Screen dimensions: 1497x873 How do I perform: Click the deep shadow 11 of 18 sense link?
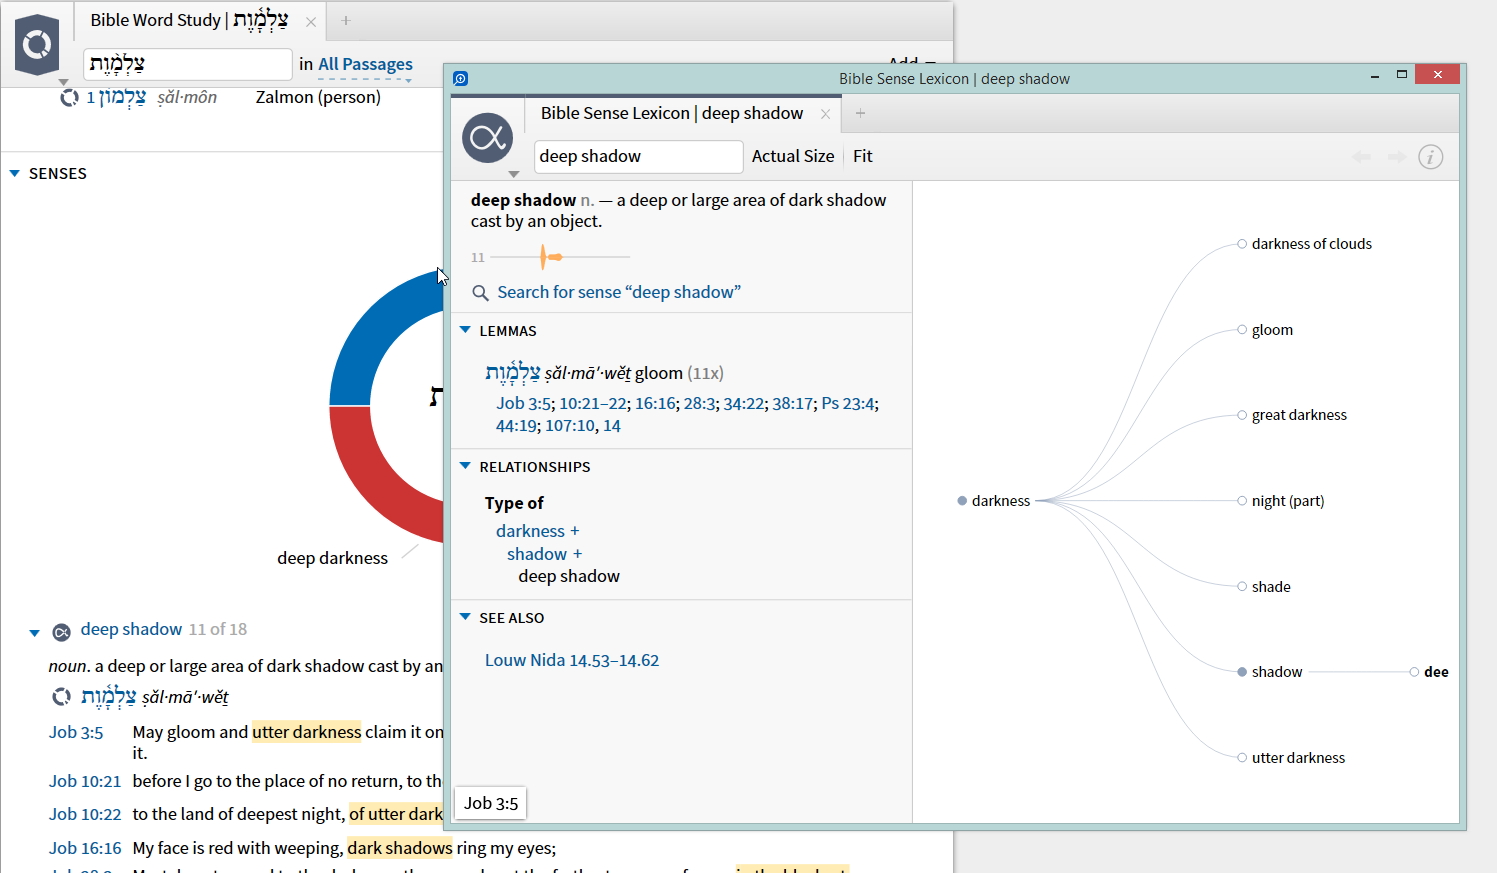[131, 629]
